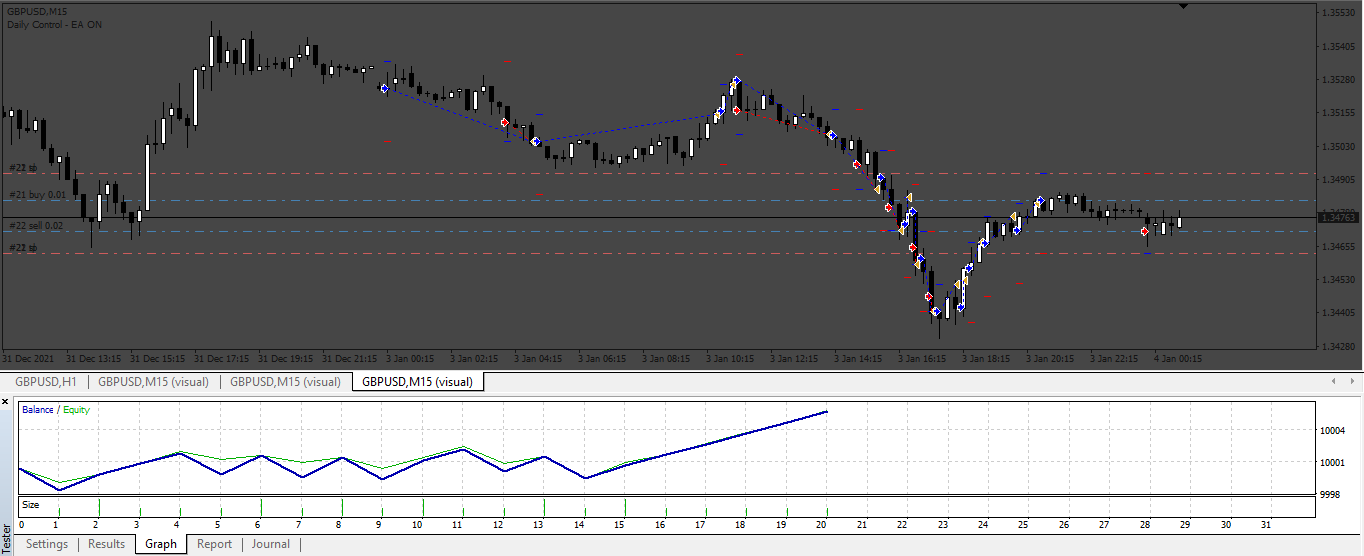Click the vertical Tester panel label

click(7, 537)
